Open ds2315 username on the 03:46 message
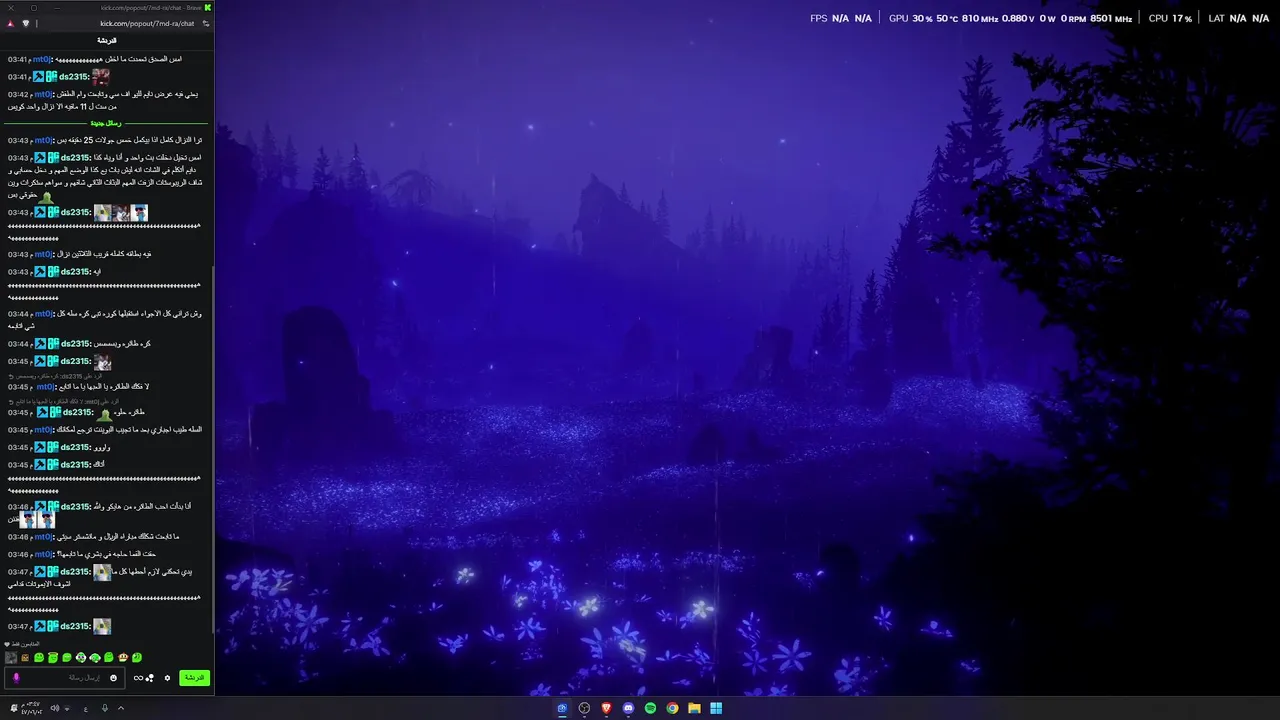Viewport: 1280px width, 720px height. [75, 507]
